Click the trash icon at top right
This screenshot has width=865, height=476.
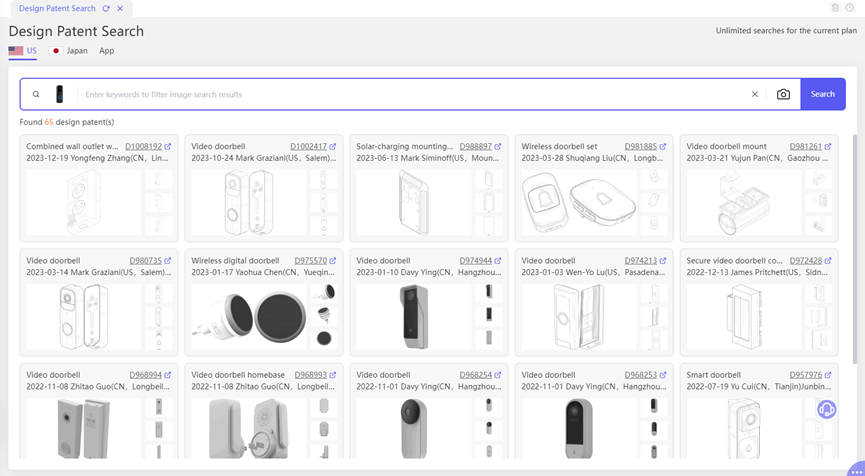[836, 8]
